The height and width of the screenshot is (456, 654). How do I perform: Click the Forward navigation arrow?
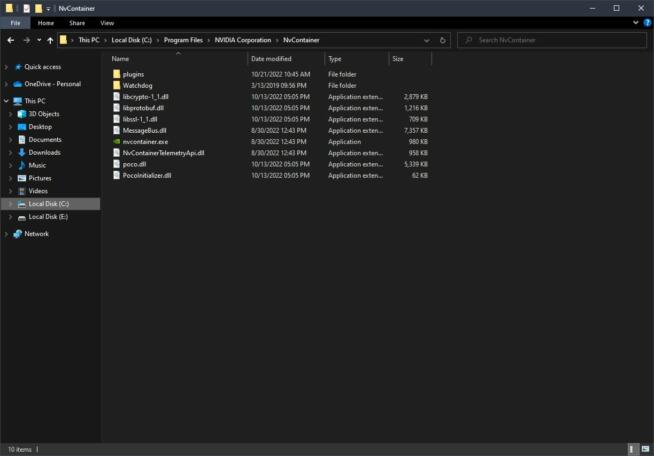pos(26,40)
